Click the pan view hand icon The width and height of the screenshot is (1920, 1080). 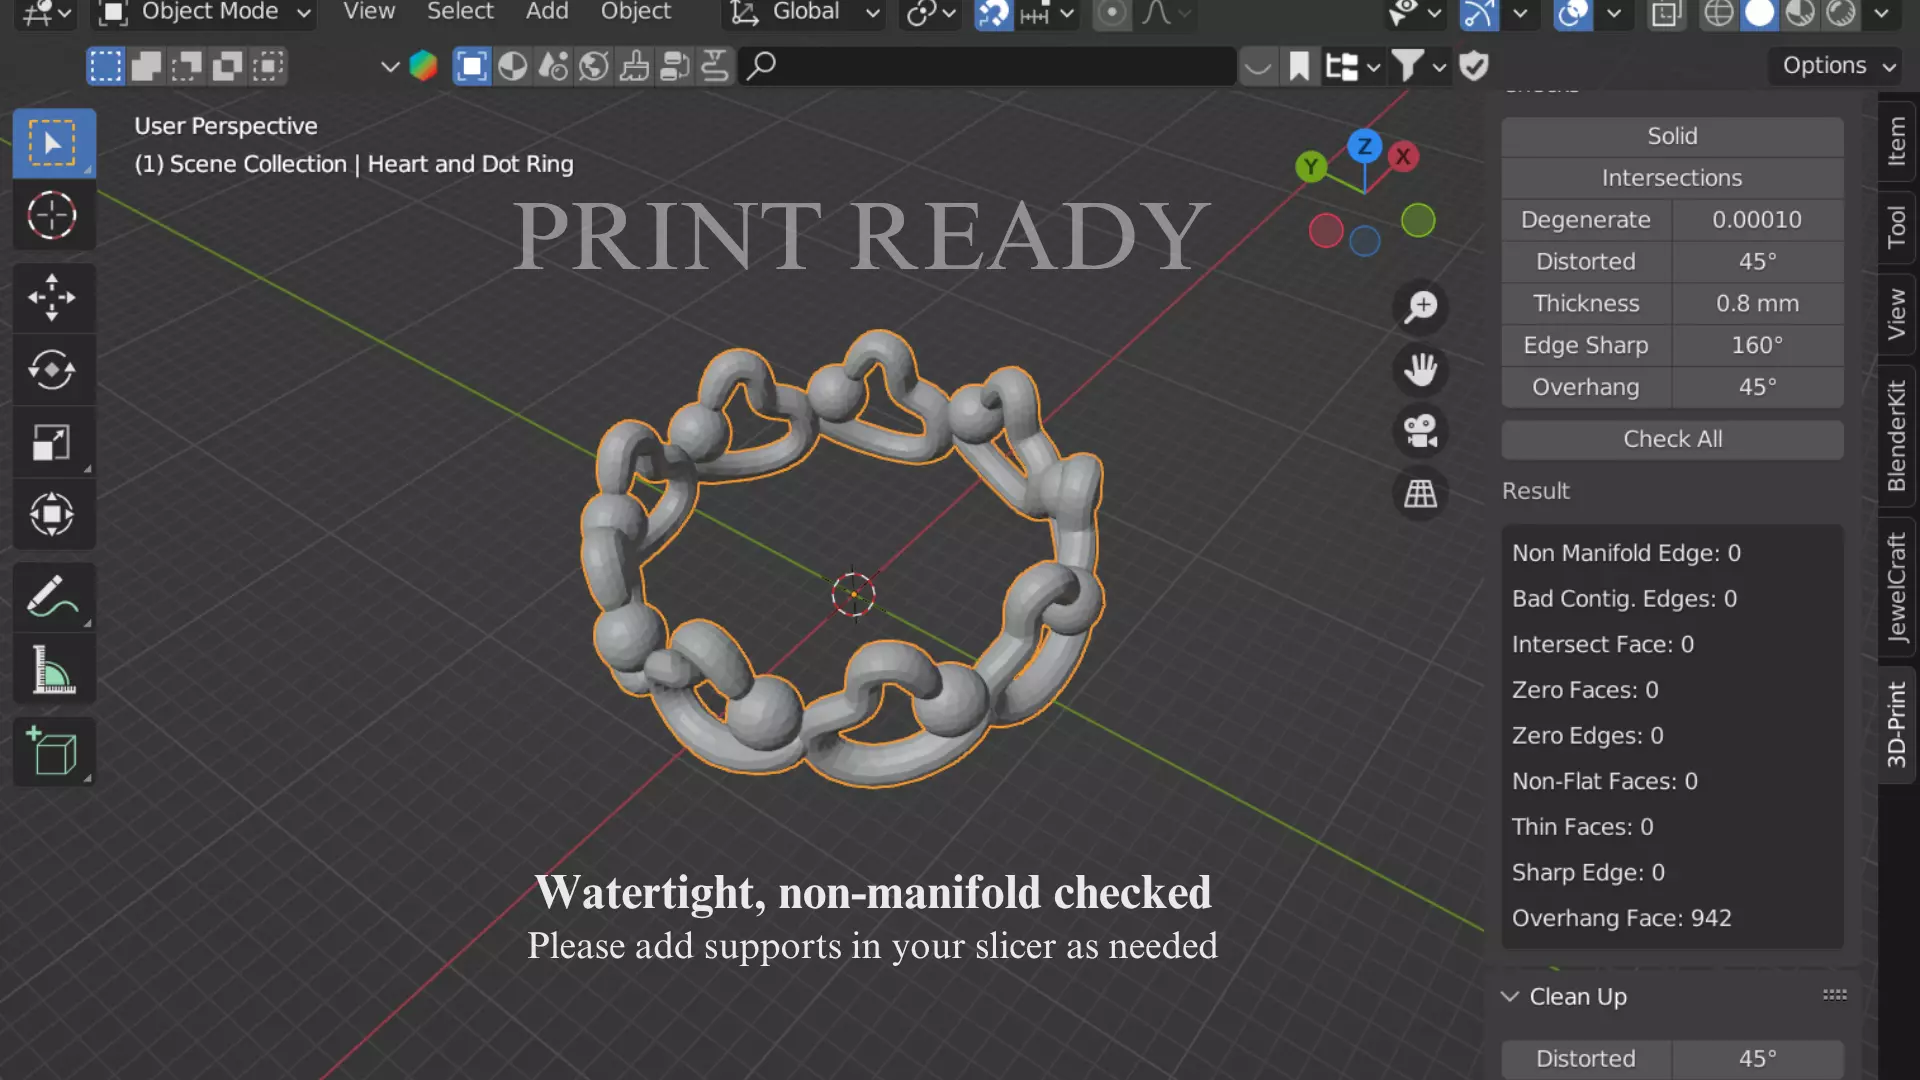pyautogui.click(x=1420, y=369)
